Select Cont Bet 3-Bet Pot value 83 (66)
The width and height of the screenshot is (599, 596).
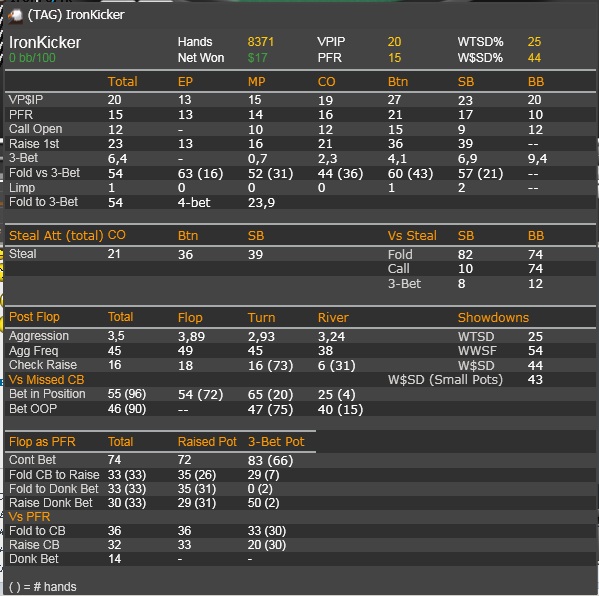(270, 460)
